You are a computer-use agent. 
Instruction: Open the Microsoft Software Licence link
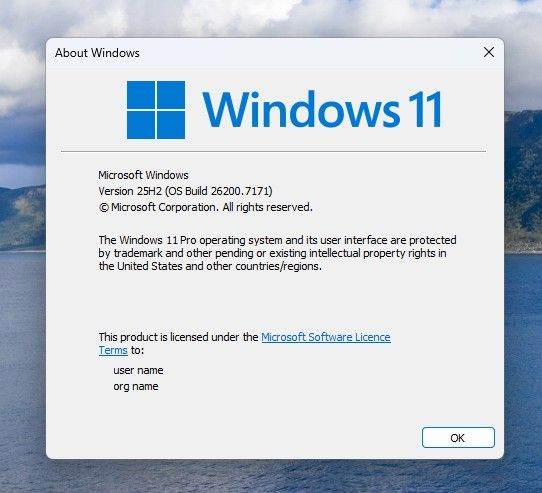click(x=326, y=337)
